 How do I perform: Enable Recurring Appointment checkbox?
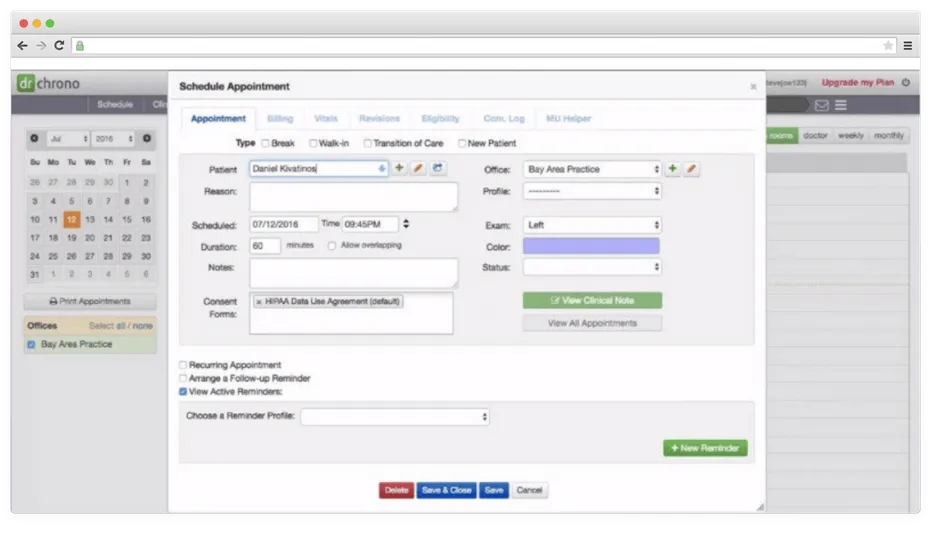183,365
